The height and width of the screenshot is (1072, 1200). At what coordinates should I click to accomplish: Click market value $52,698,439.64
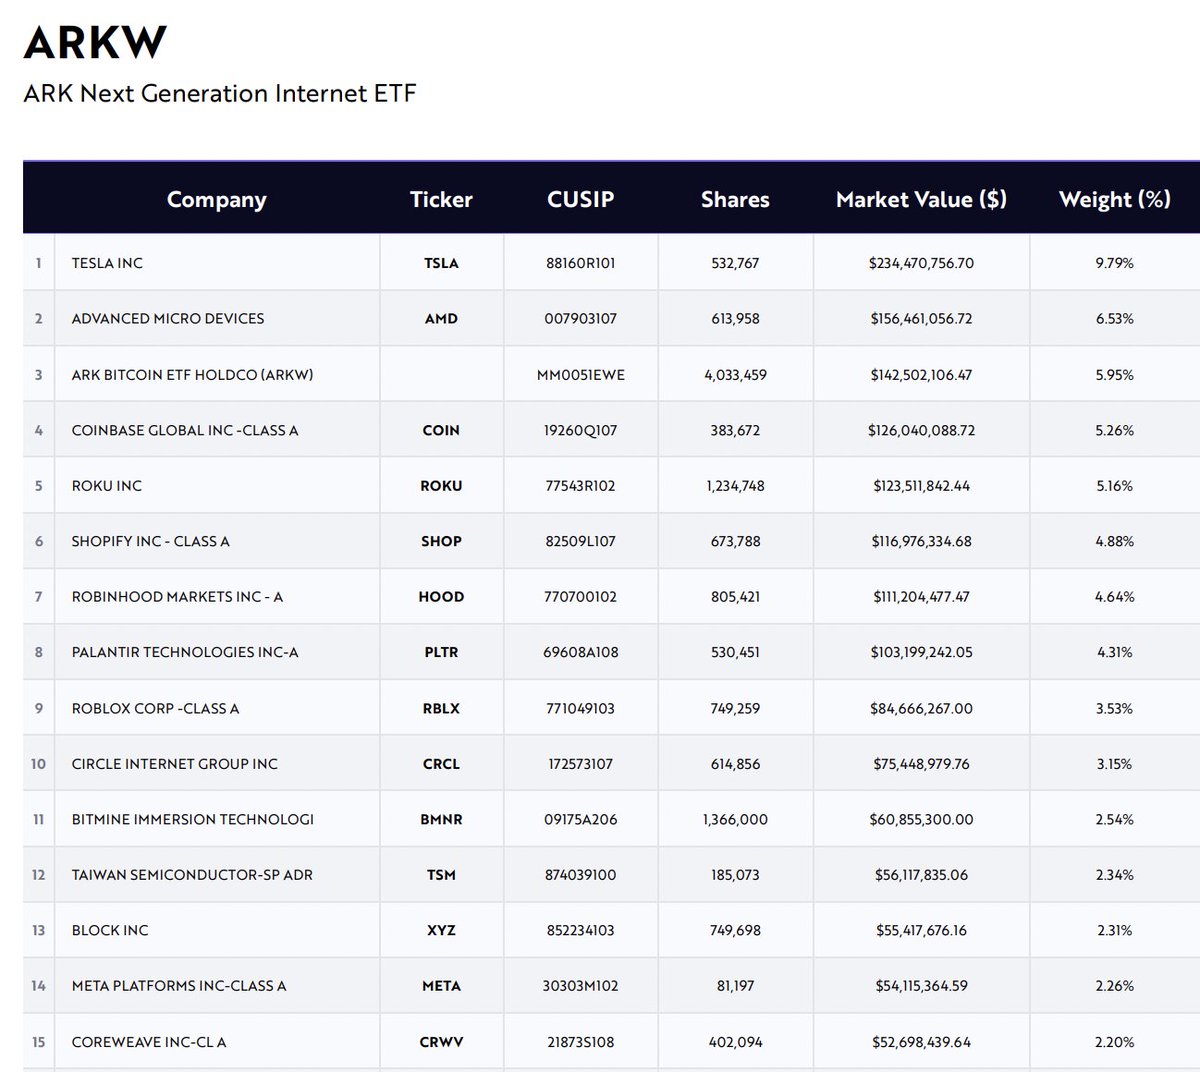(x=921, y=1042)
